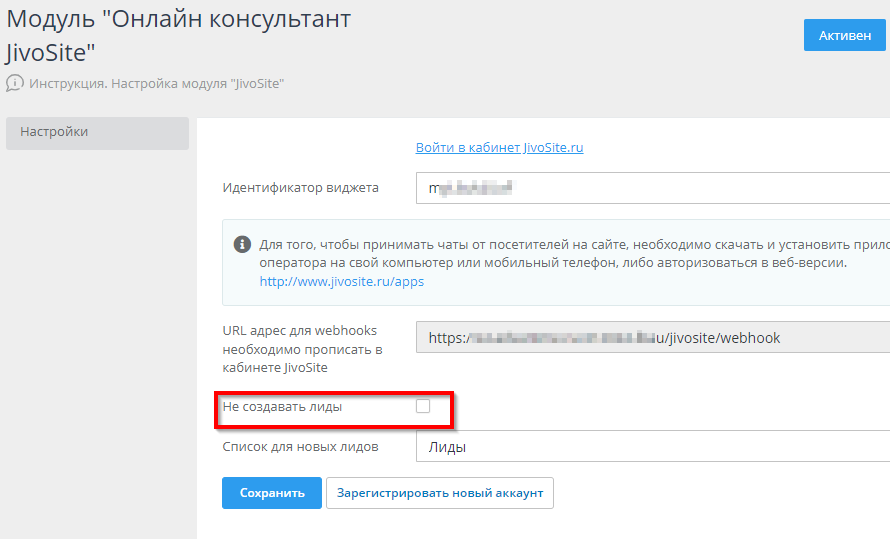
Task: Focus the Идентификатор виджета input field
Action: (652, 188)
